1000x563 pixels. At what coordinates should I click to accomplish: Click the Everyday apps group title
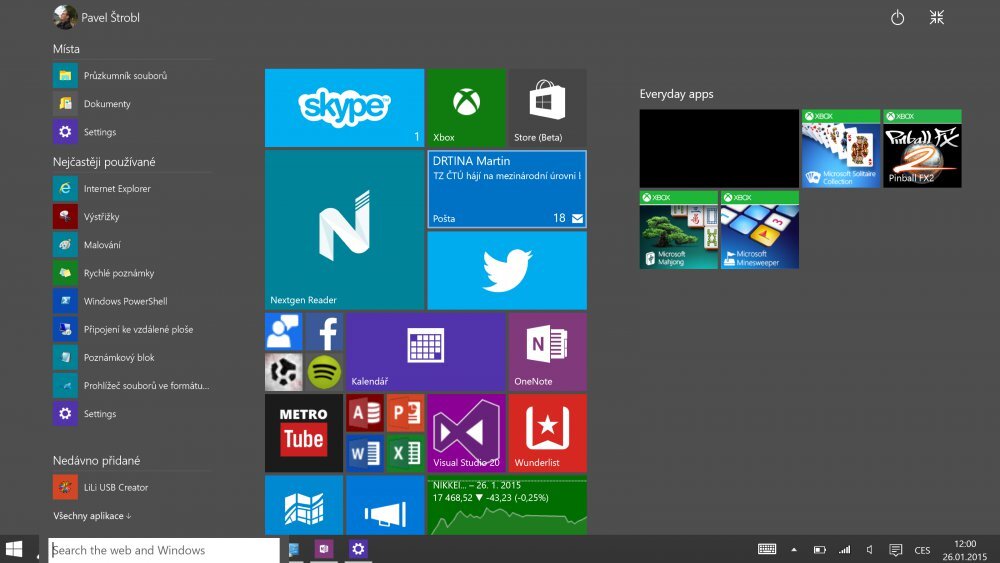677,94
